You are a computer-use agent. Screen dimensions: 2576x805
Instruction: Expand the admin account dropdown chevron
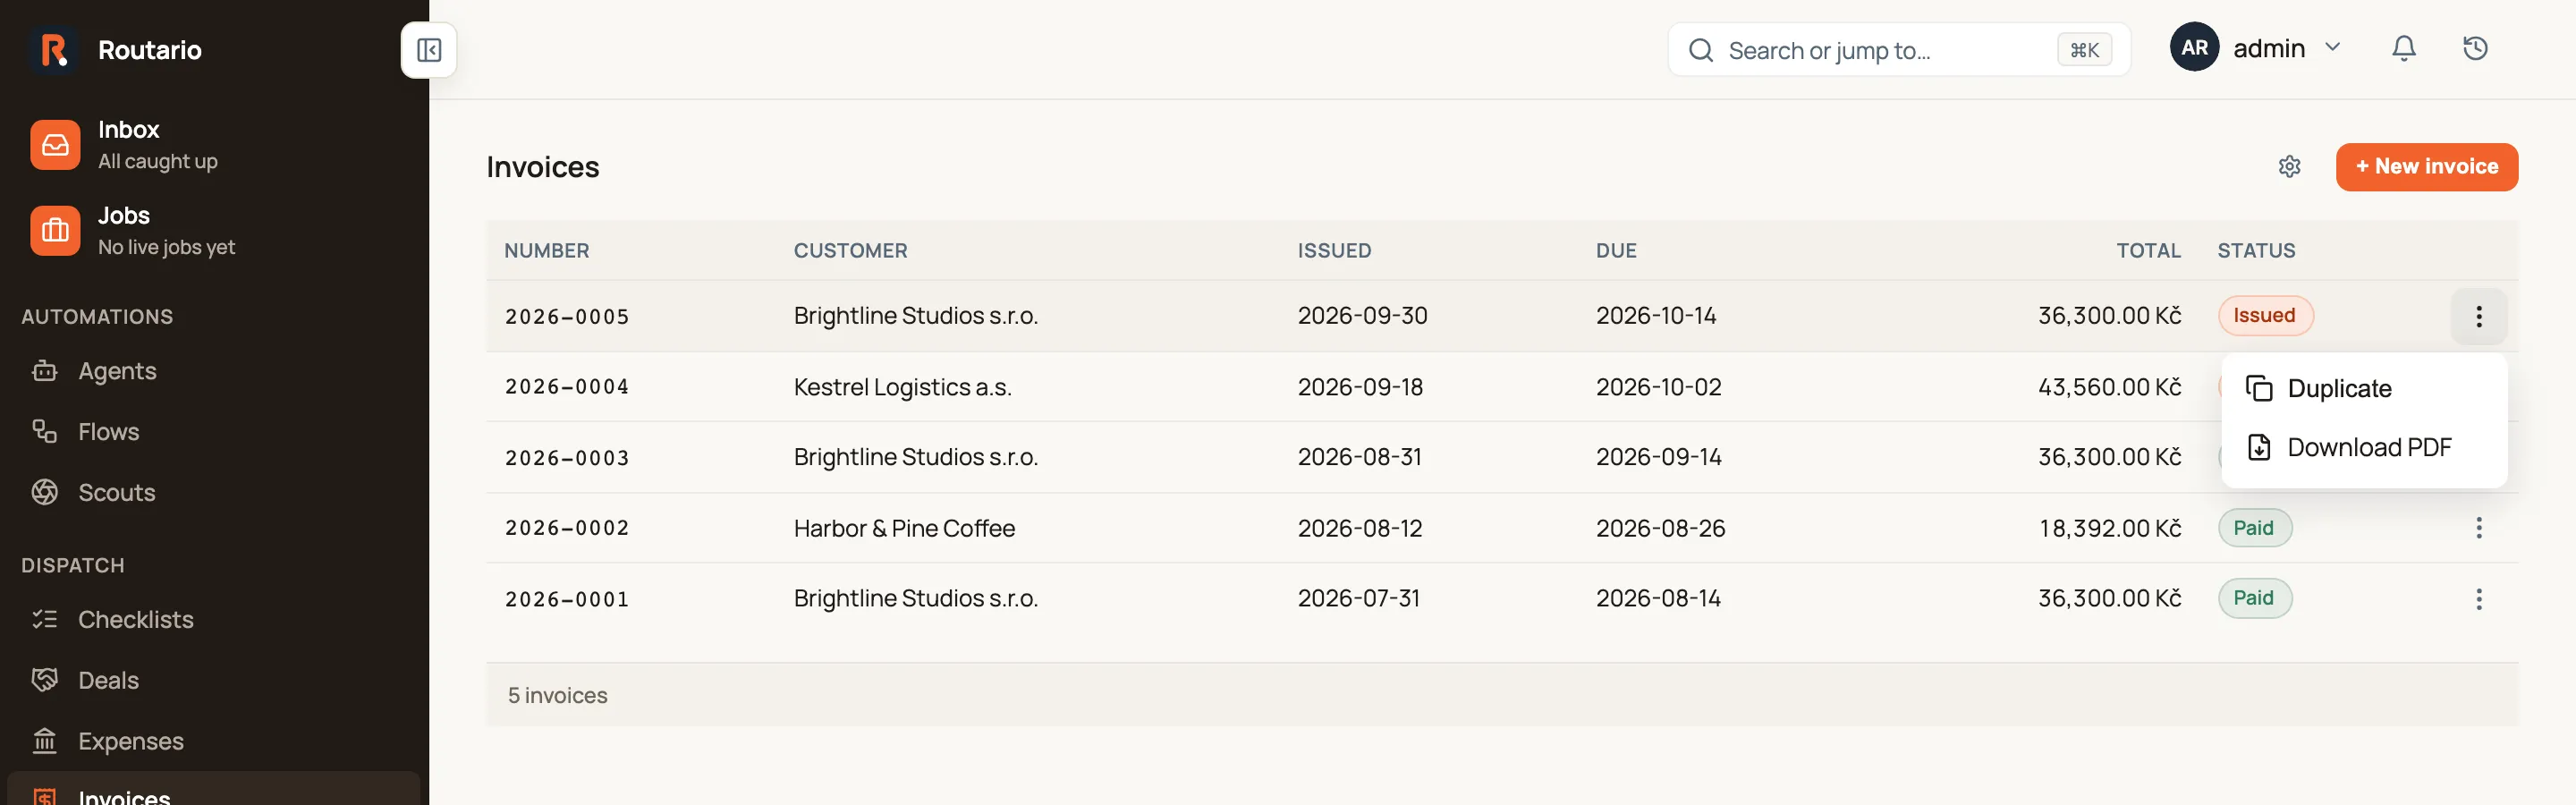click(2332, 47)
